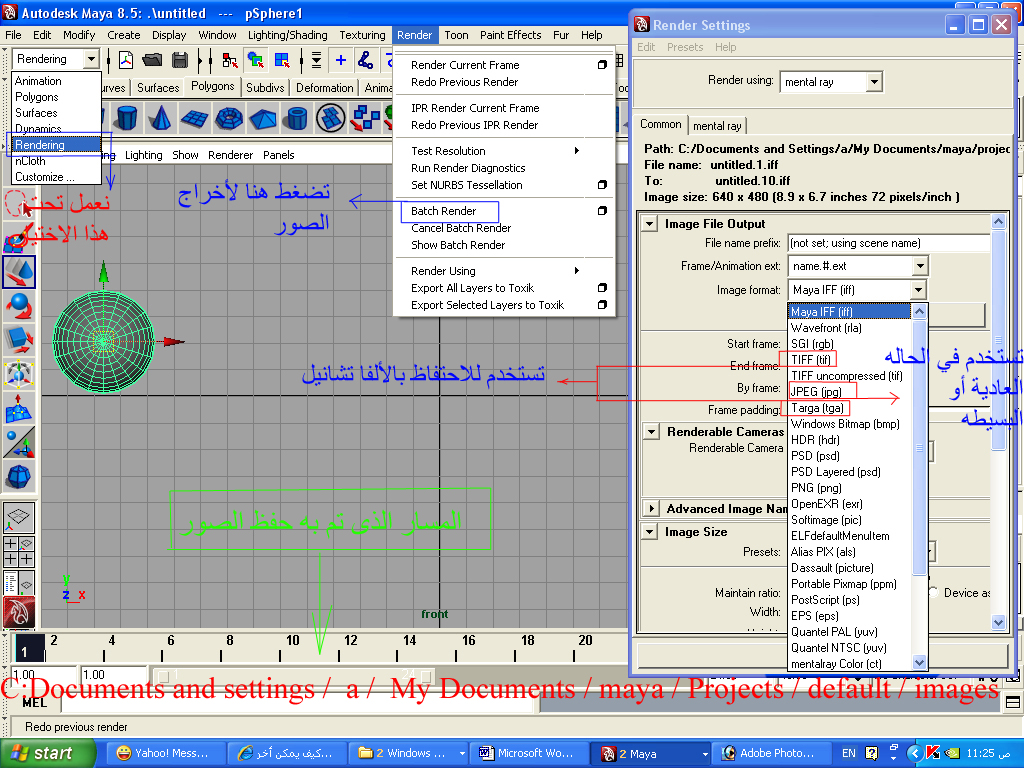Collapse the Image Size section
The height and width of the screenshot is (768, 1024).
coord(649,532)
